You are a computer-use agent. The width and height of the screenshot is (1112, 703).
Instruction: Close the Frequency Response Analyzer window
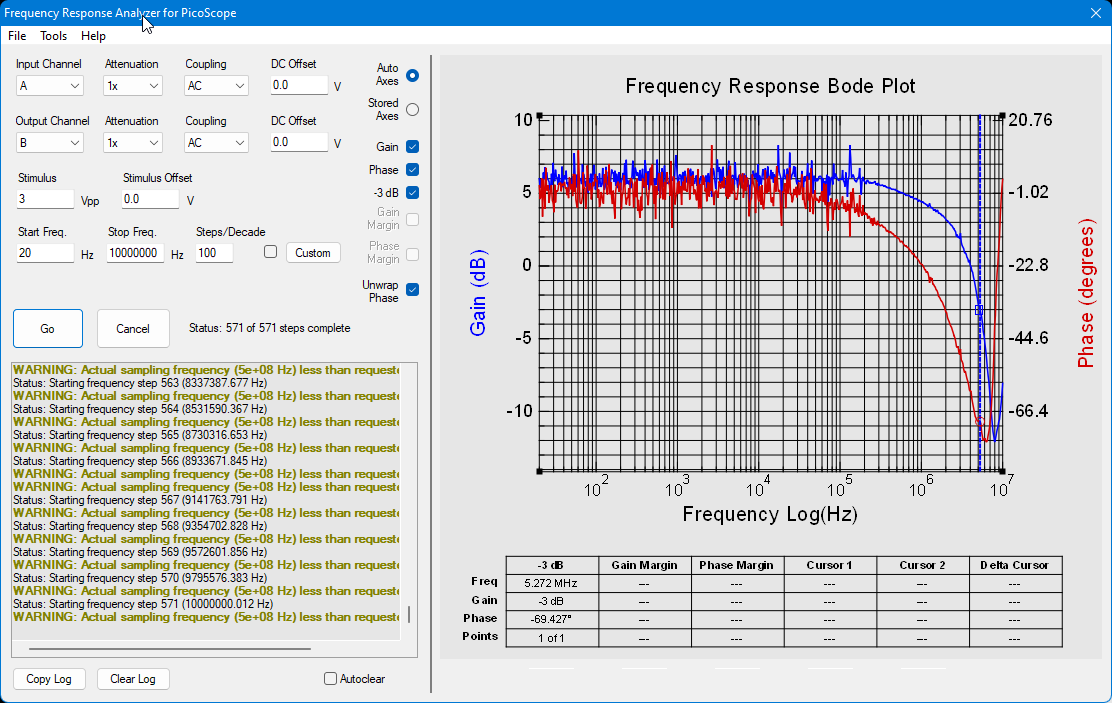click(x=1095, y=13)
